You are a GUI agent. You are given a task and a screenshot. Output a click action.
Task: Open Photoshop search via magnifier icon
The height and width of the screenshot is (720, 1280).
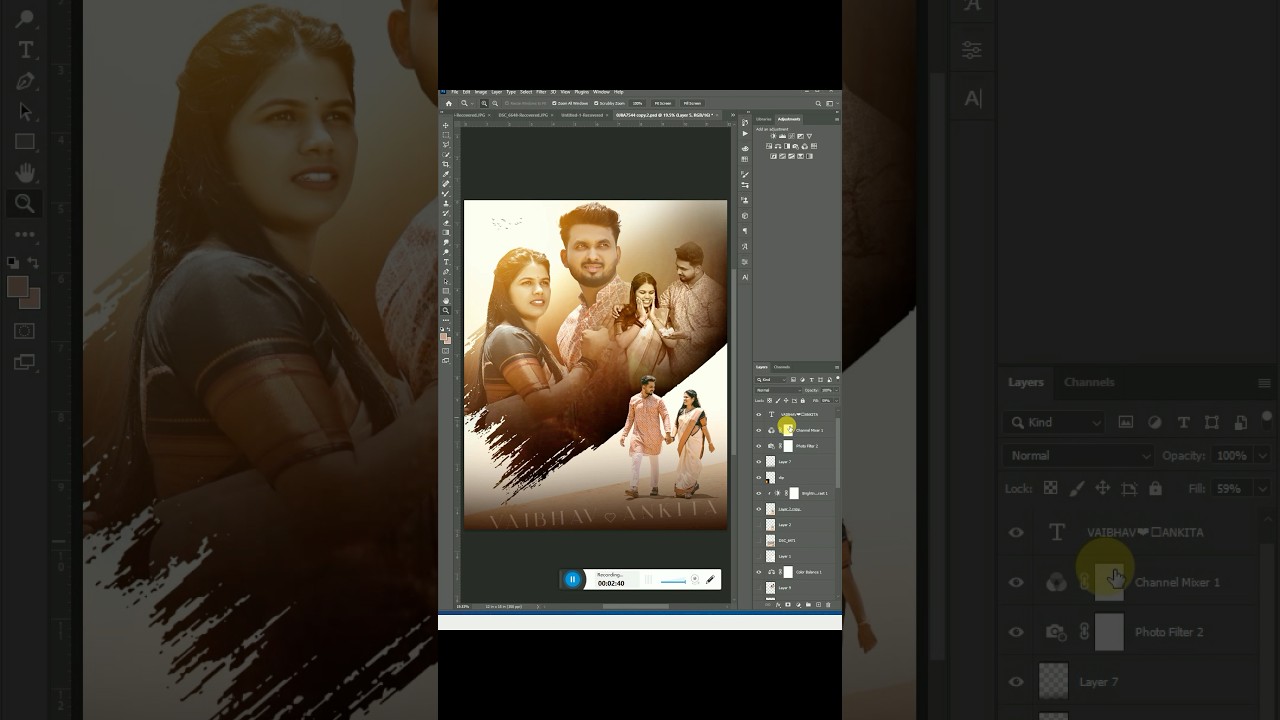[x=818, y=103]
